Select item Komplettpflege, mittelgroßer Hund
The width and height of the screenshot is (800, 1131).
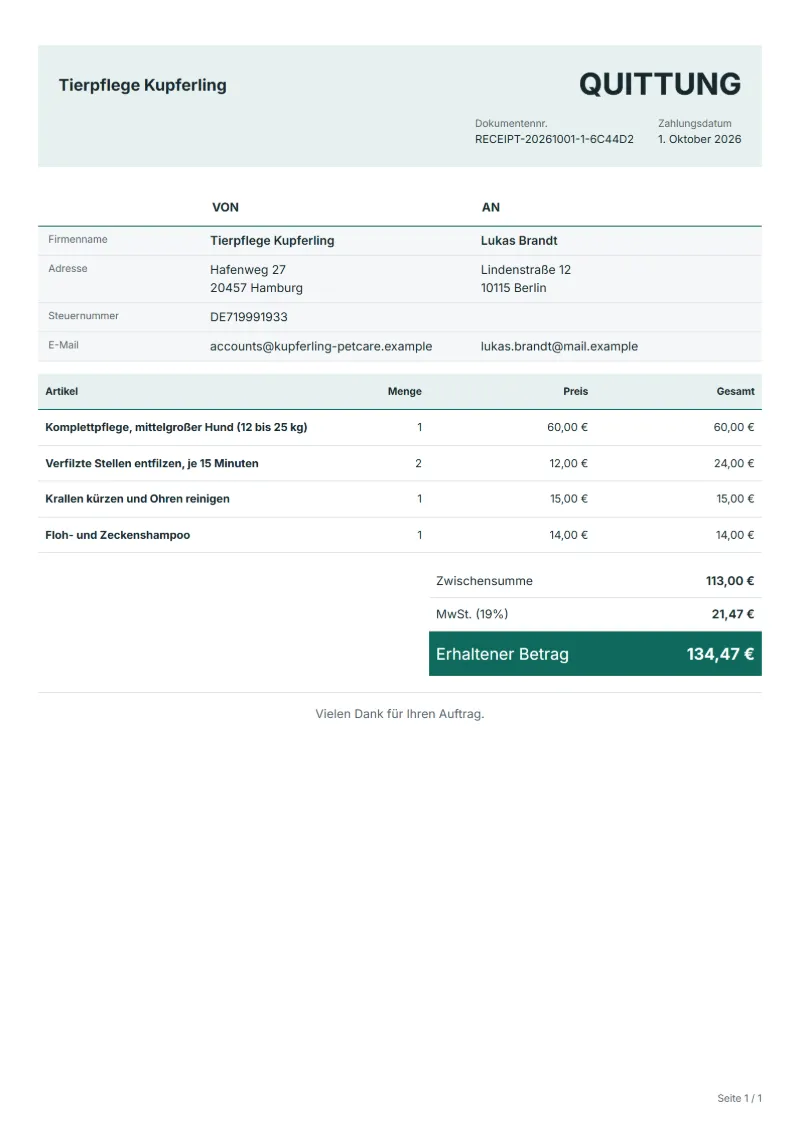(x=176, y=428)
